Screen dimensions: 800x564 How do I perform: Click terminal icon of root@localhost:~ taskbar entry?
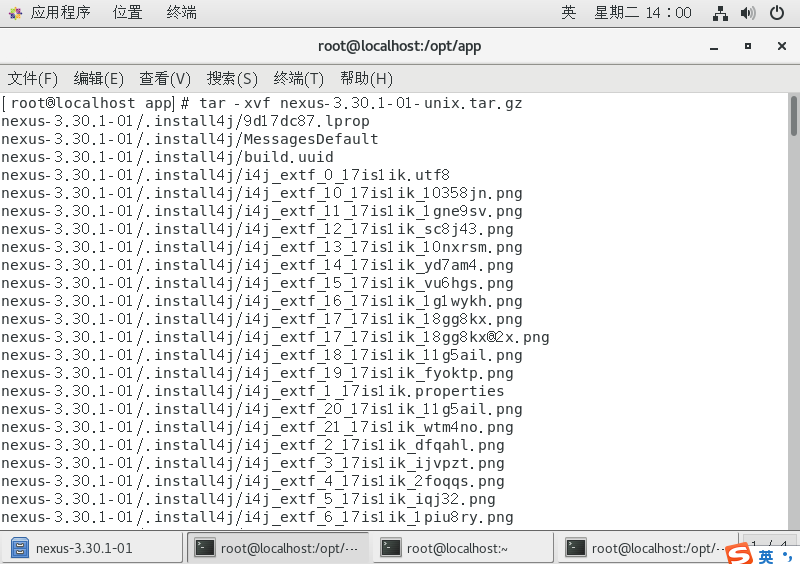tap(391, 548)
